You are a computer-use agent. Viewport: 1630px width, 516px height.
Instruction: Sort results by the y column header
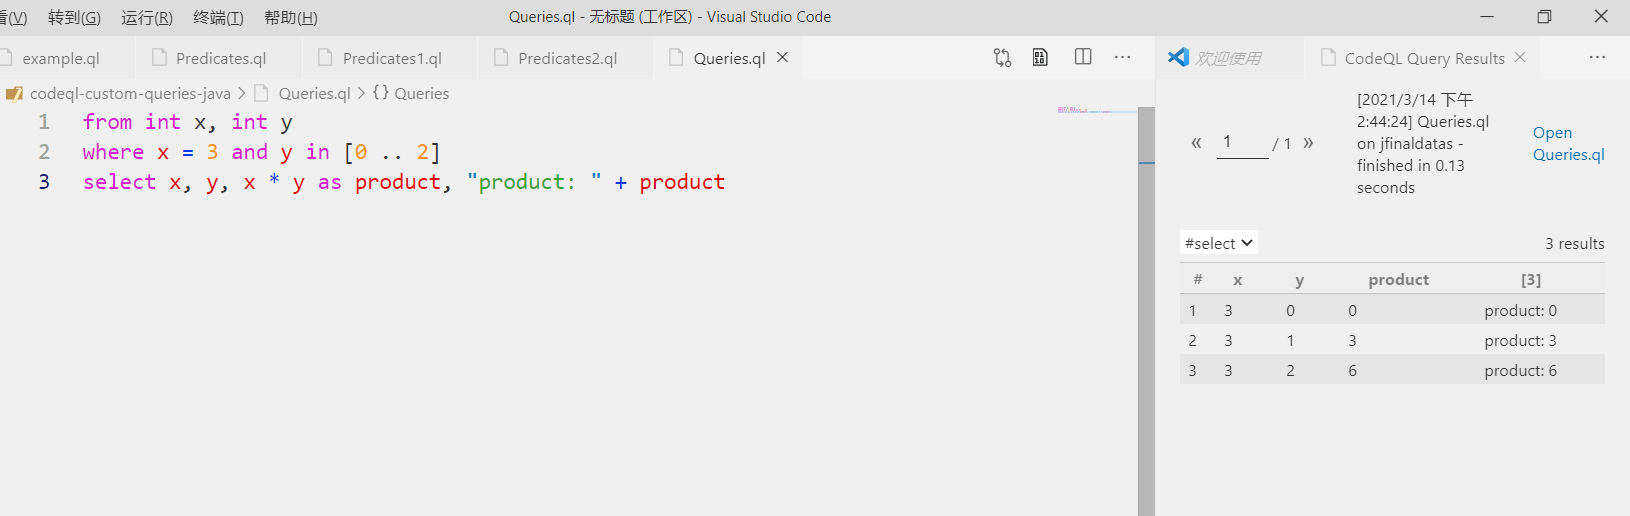(1299, 280)
